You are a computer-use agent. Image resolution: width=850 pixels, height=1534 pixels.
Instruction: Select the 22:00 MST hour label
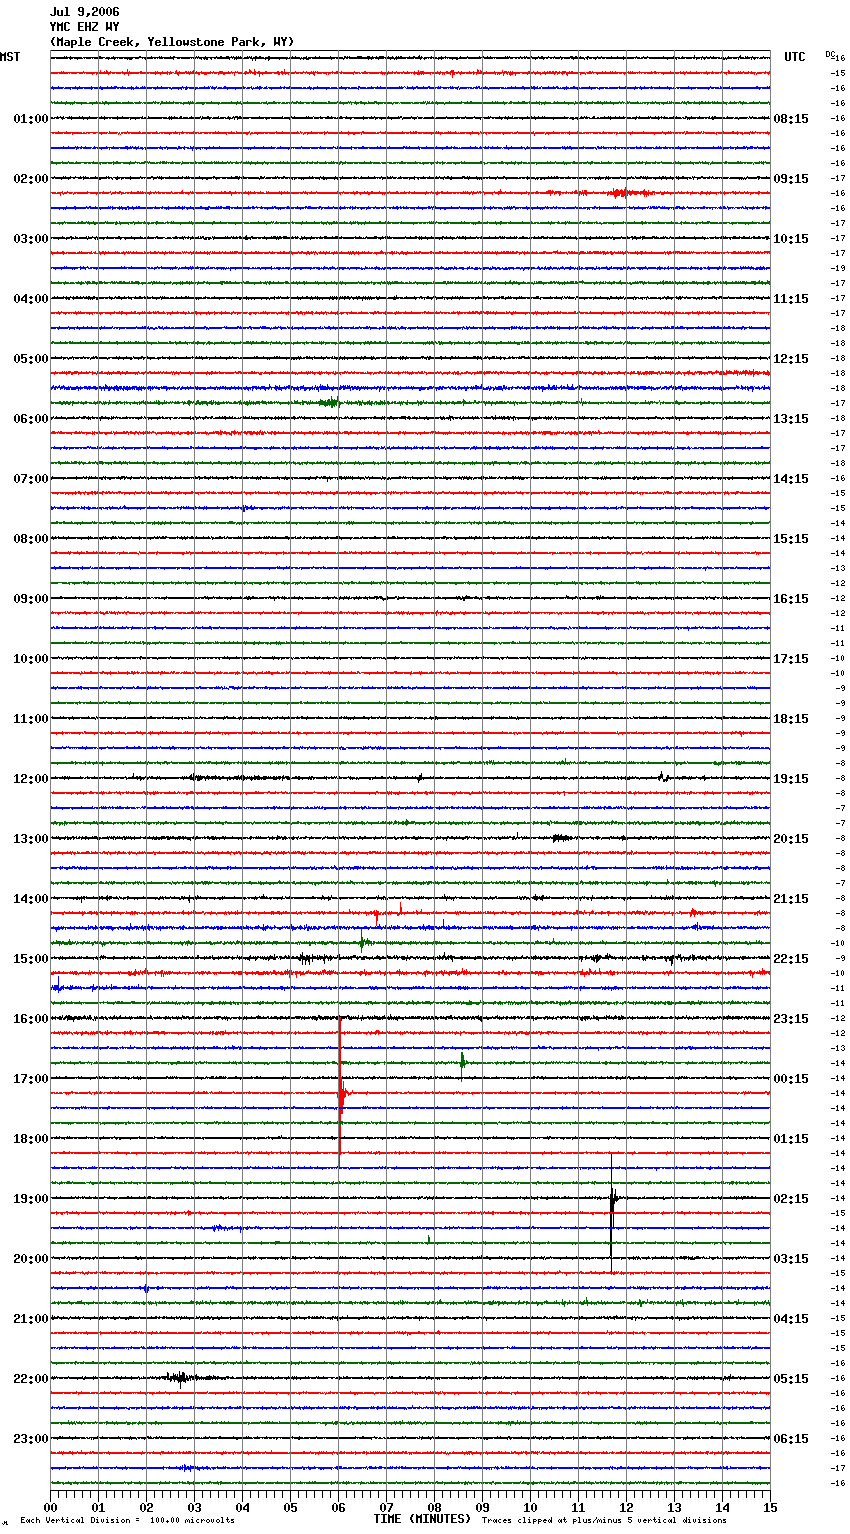point(31,1379)
